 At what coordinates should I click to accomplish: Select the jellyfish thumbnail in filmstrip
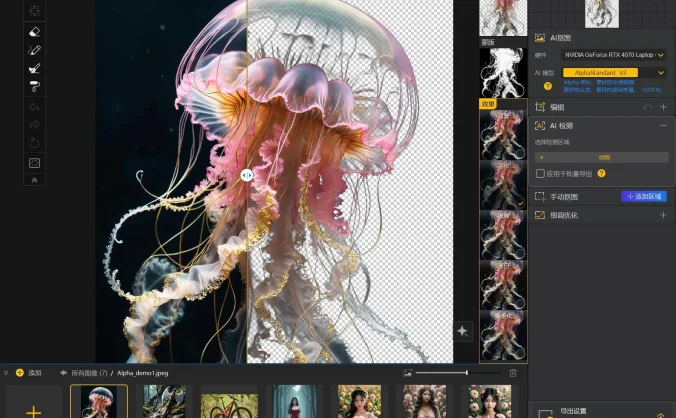point(99,402)
